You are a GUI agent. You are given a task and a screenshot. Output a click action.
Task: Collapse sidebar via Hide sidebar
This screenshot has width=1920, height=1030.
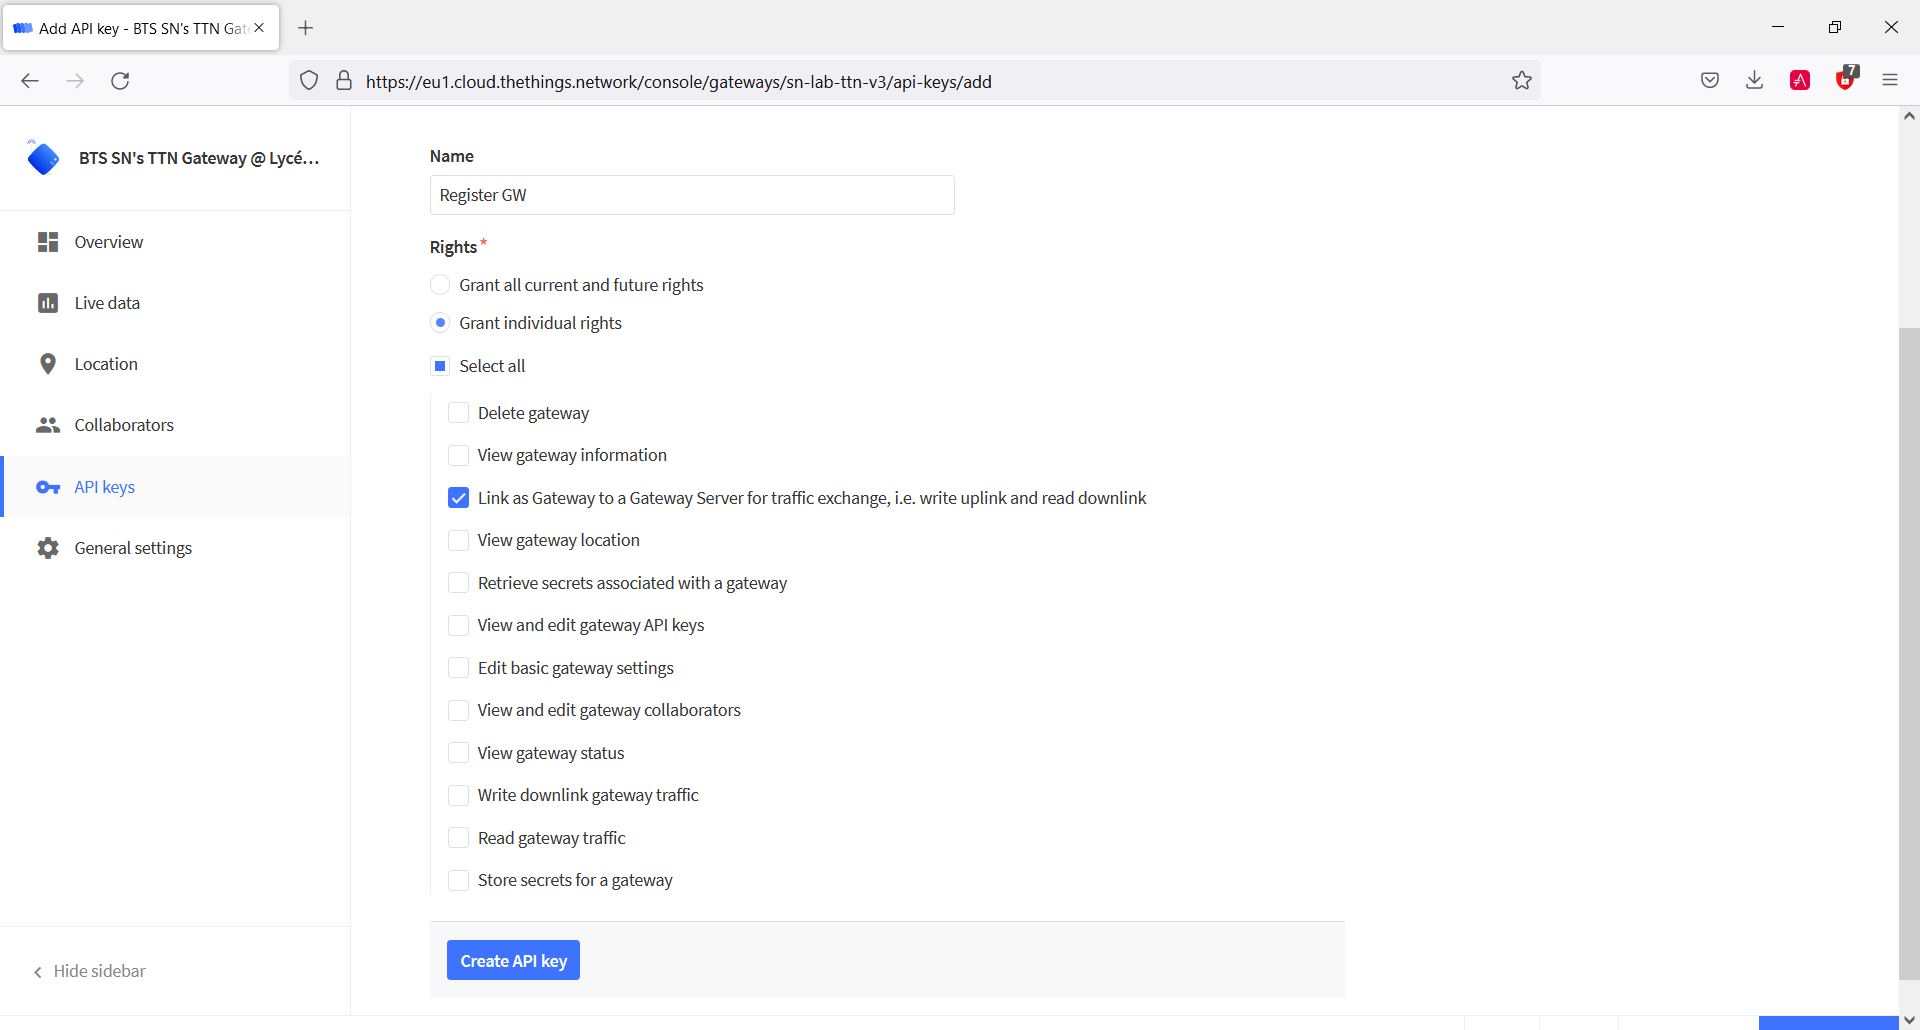coord(89,971)
